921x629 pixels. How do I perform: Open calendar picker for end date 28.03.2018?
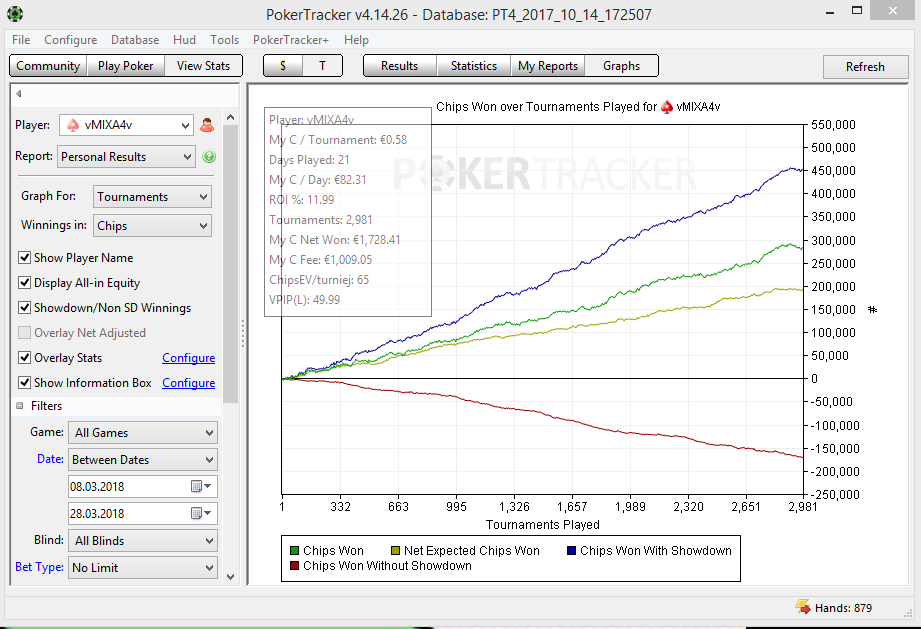[201, 513]
